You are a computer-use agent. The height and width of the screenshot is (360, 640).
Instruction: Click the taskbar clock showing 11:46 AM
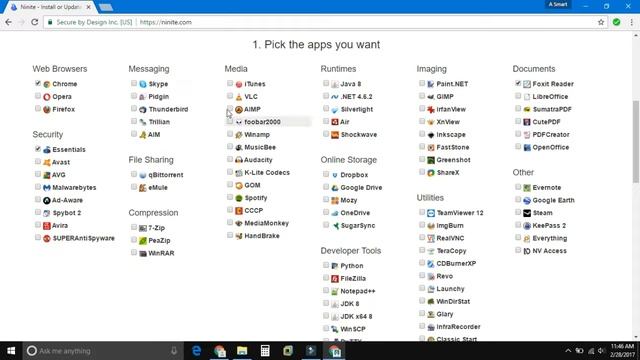click(622, 351)
